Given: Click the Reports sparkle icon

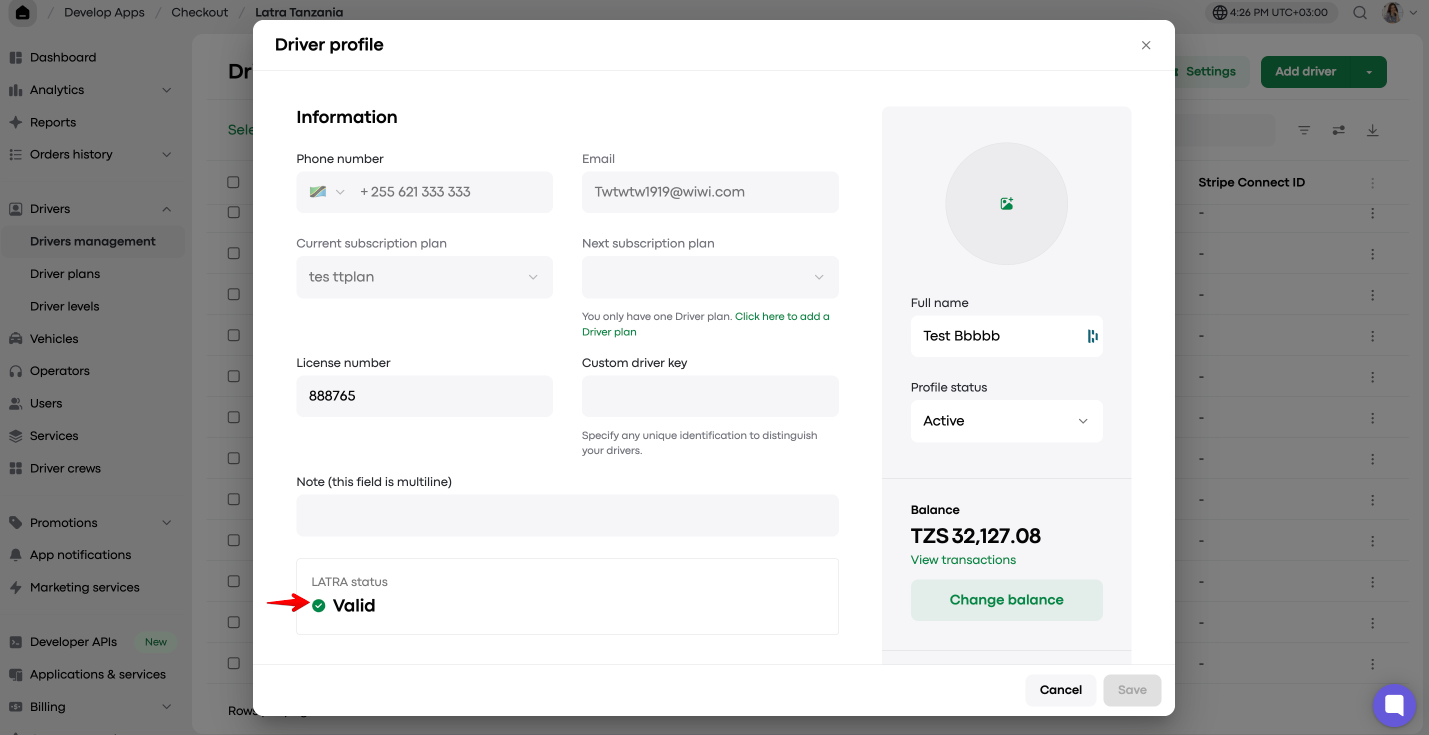Looking at the screenshot, I should coord(15,122).
